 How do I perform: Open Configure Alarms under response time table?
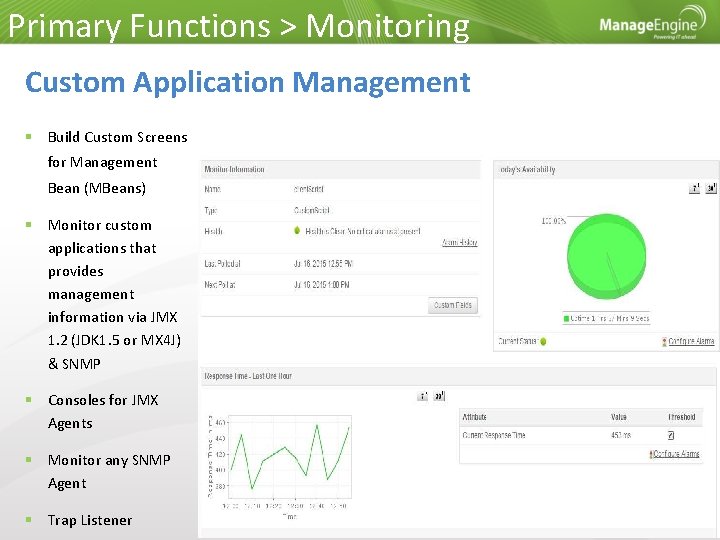click(x=676, y=454)
